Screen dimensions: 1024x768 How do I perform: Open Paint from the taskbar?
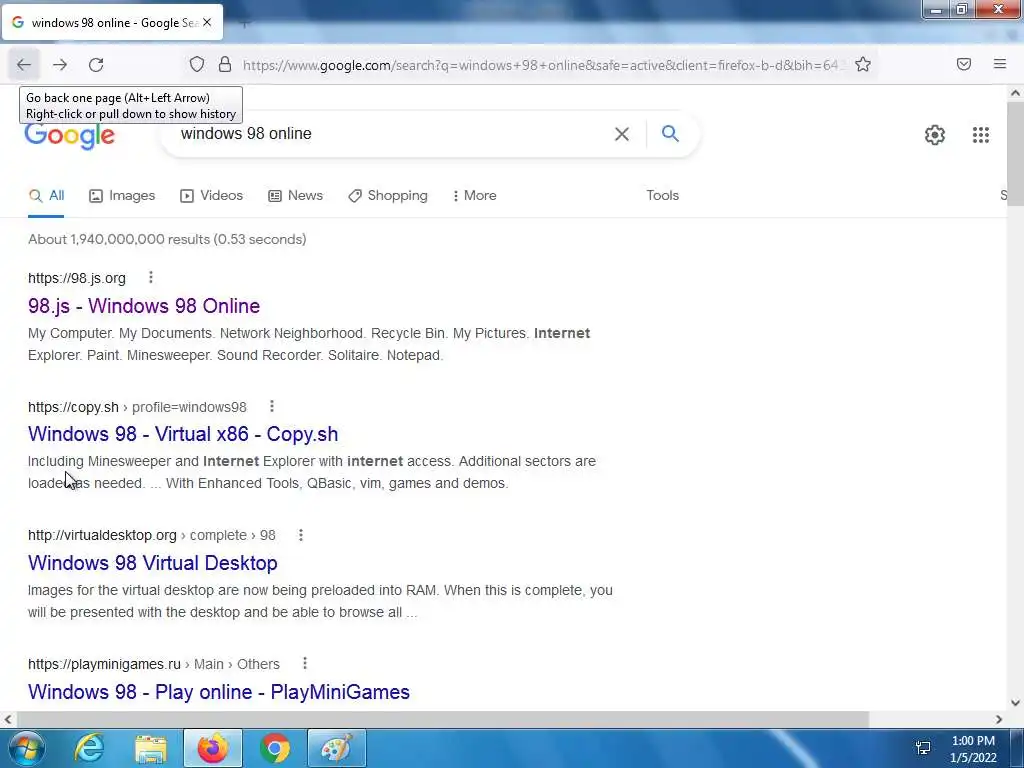coord(336,748)
